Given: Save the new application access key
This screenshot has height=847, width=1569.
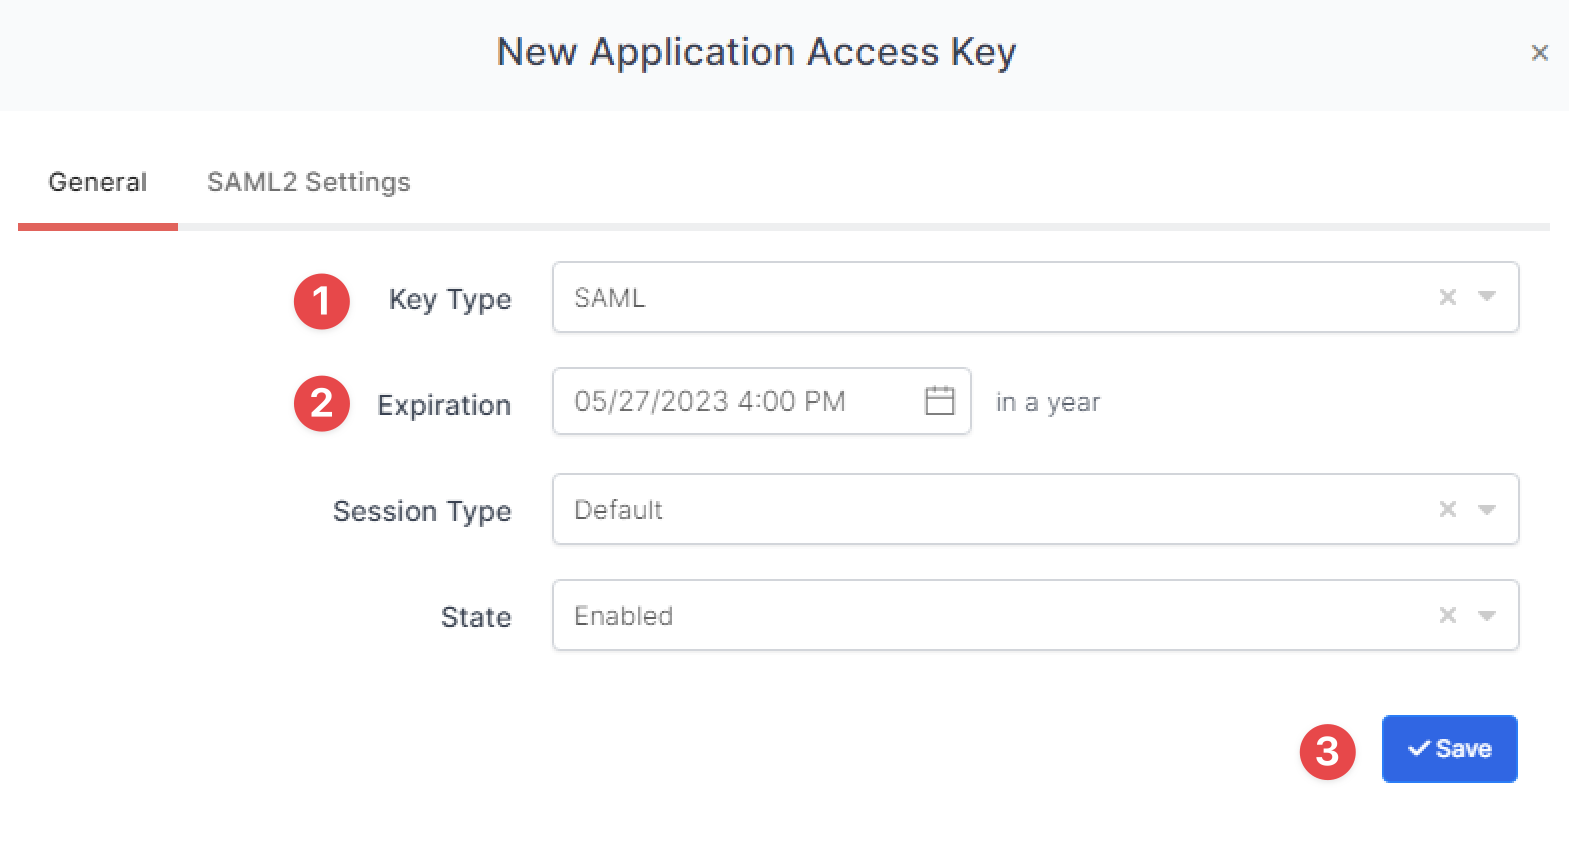Looking at the screenshot, I should pyautogui.click(x=1449, y=748).
